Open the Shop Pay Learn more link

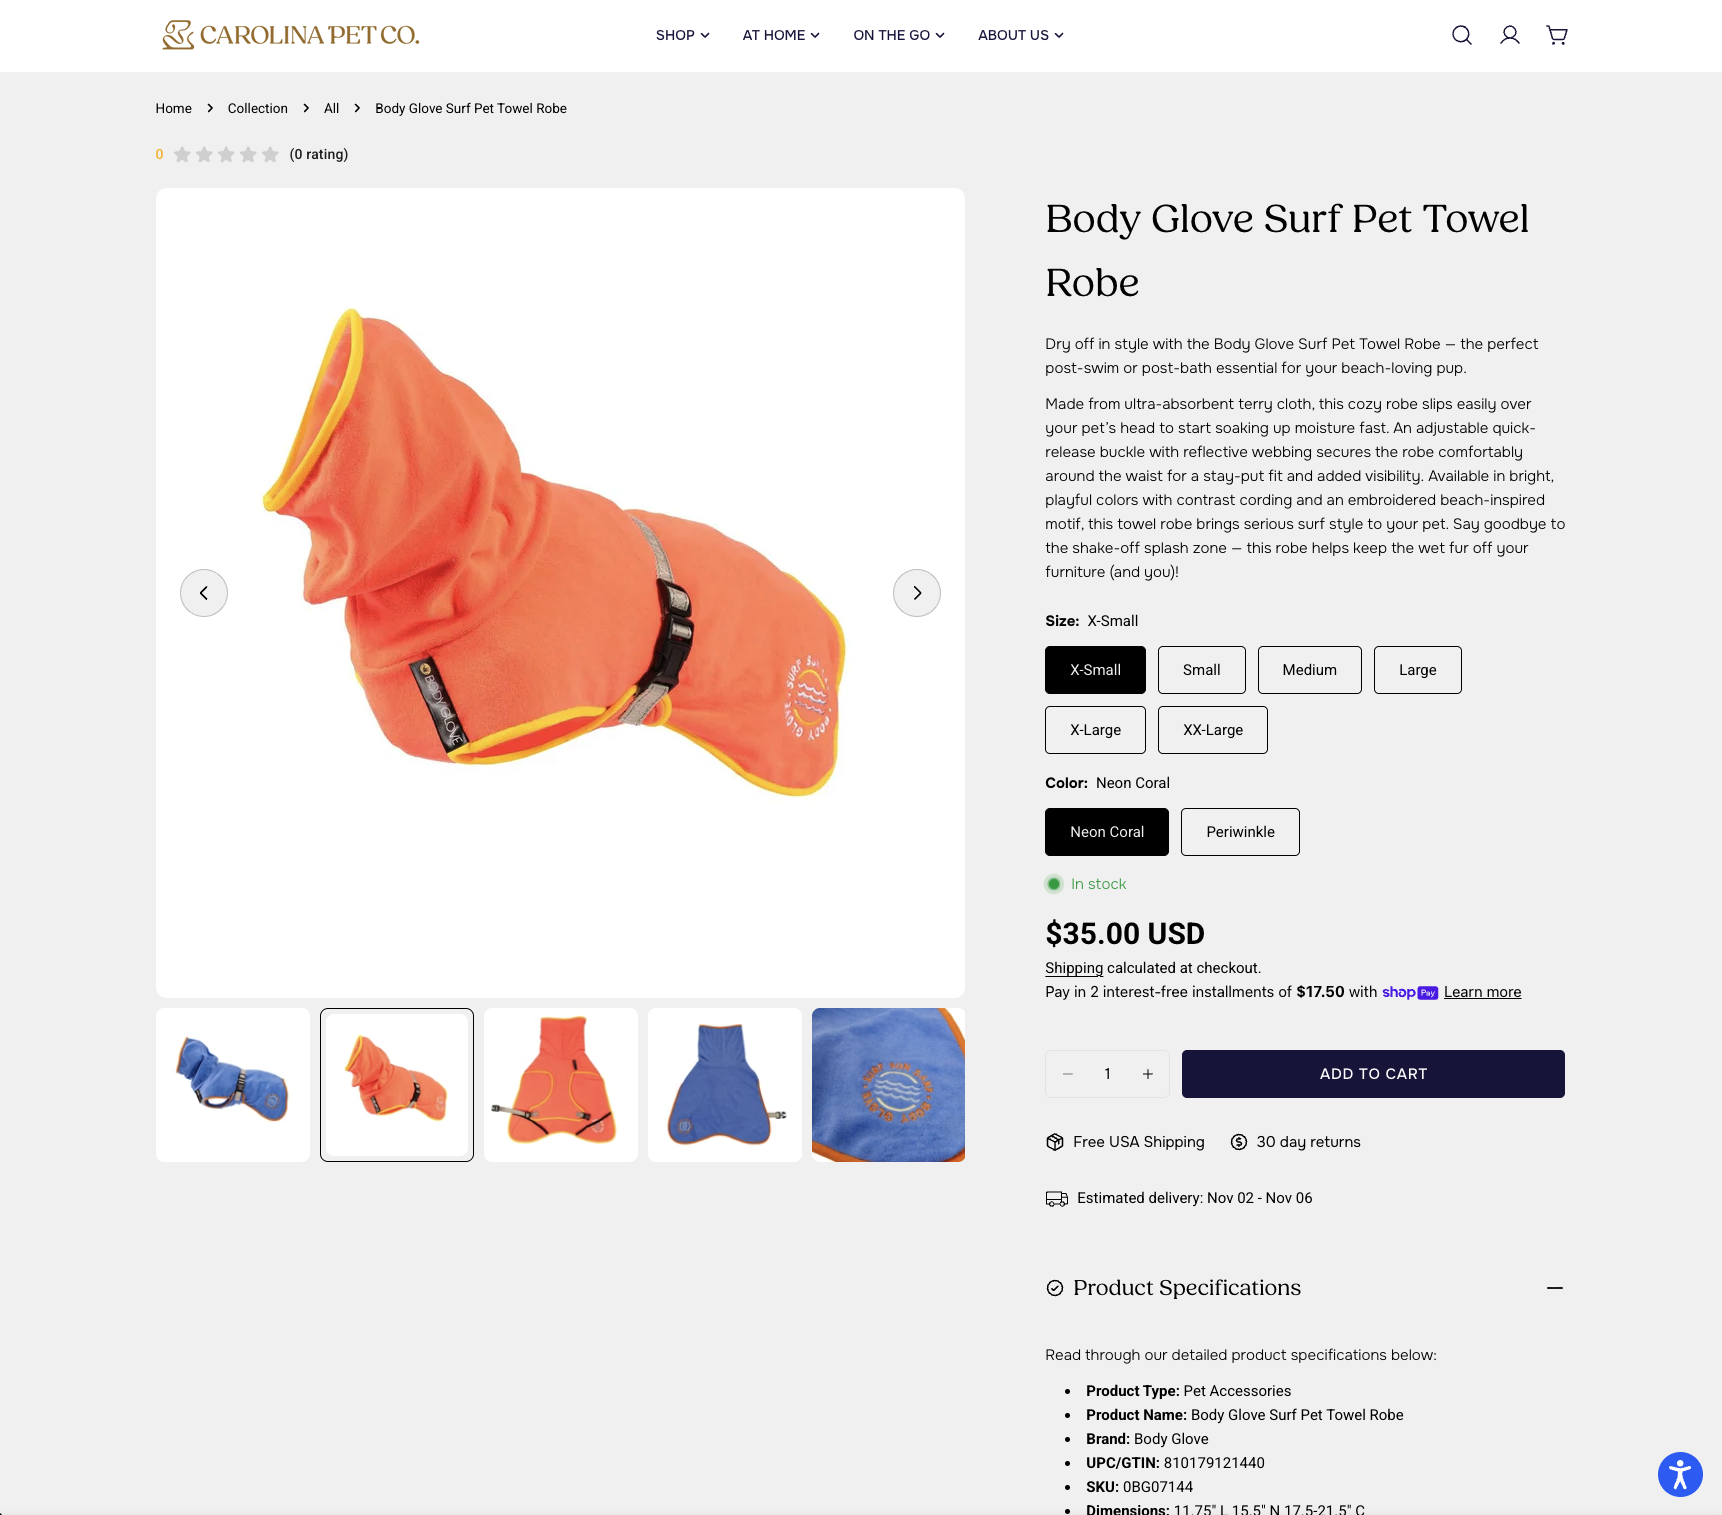[x=1482, y=992]
